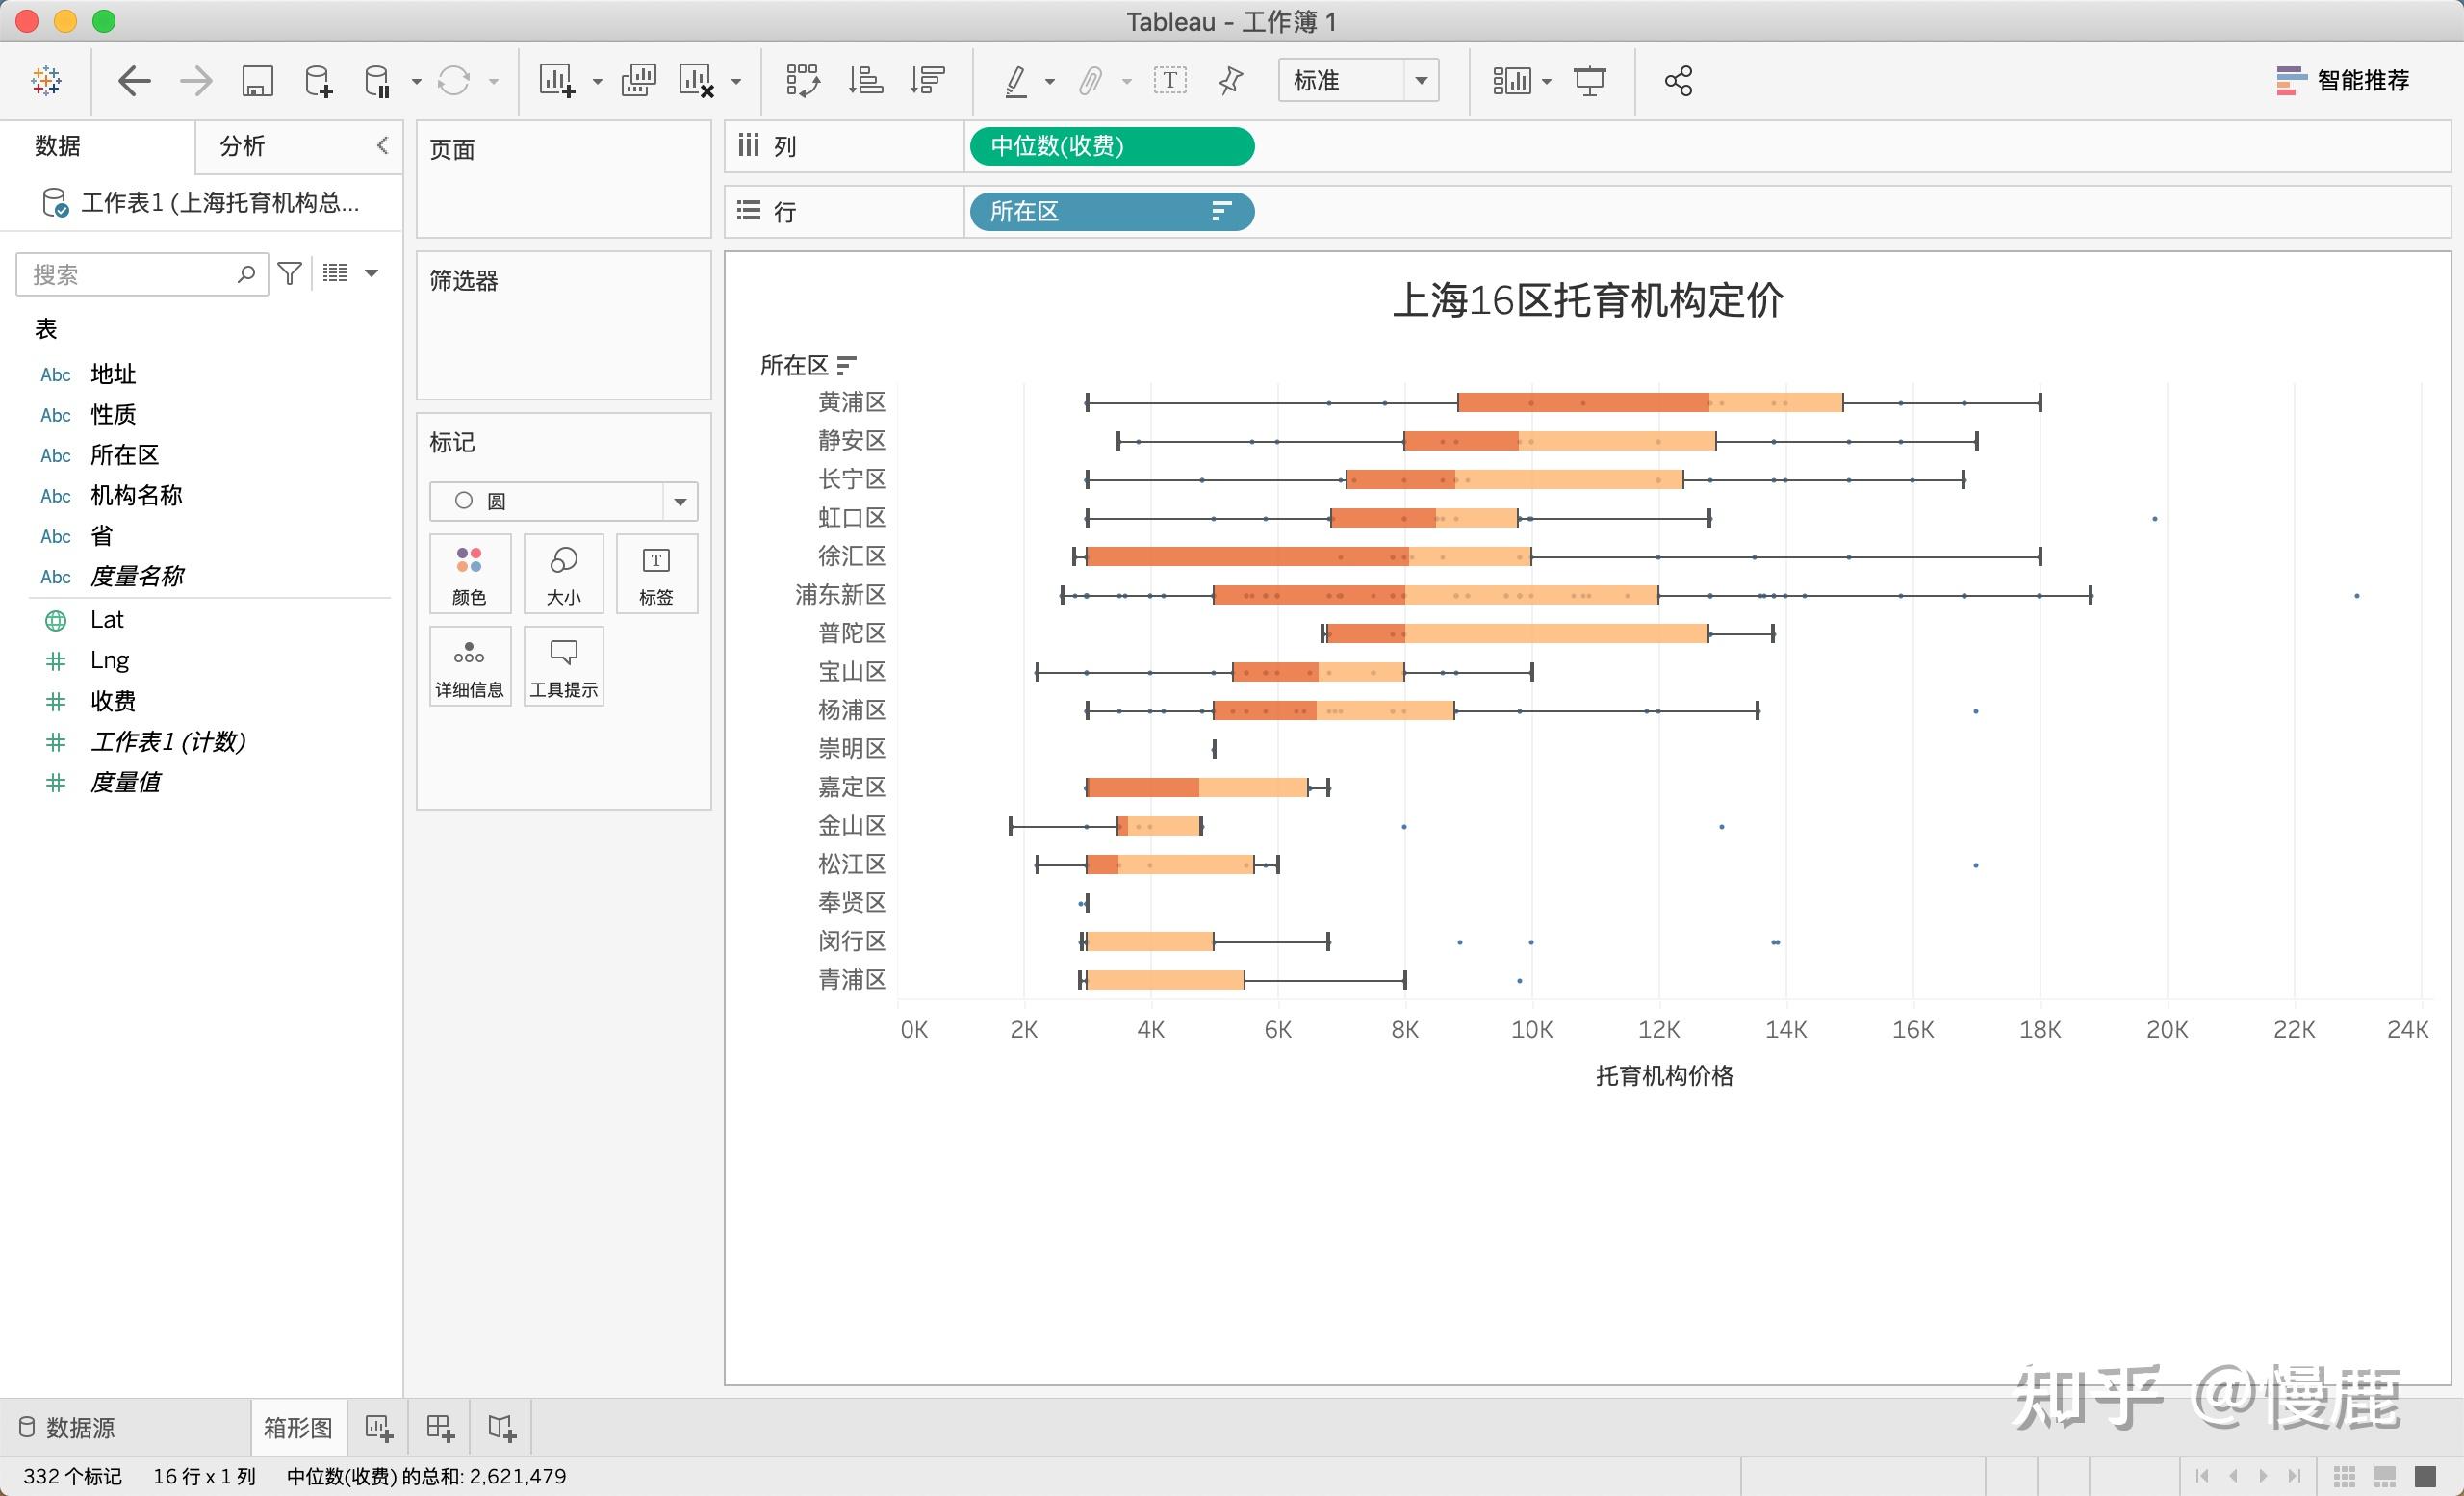Click the 详细信息 detail marks button
The image size is (2464, 1496).
coord(470,666)
